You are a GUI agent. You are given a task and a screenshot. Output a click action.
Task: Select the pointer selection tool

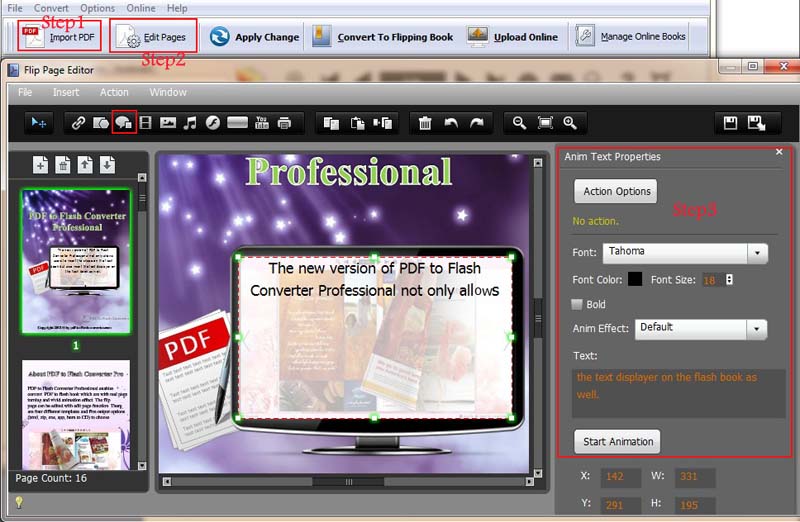coord(38,123)
